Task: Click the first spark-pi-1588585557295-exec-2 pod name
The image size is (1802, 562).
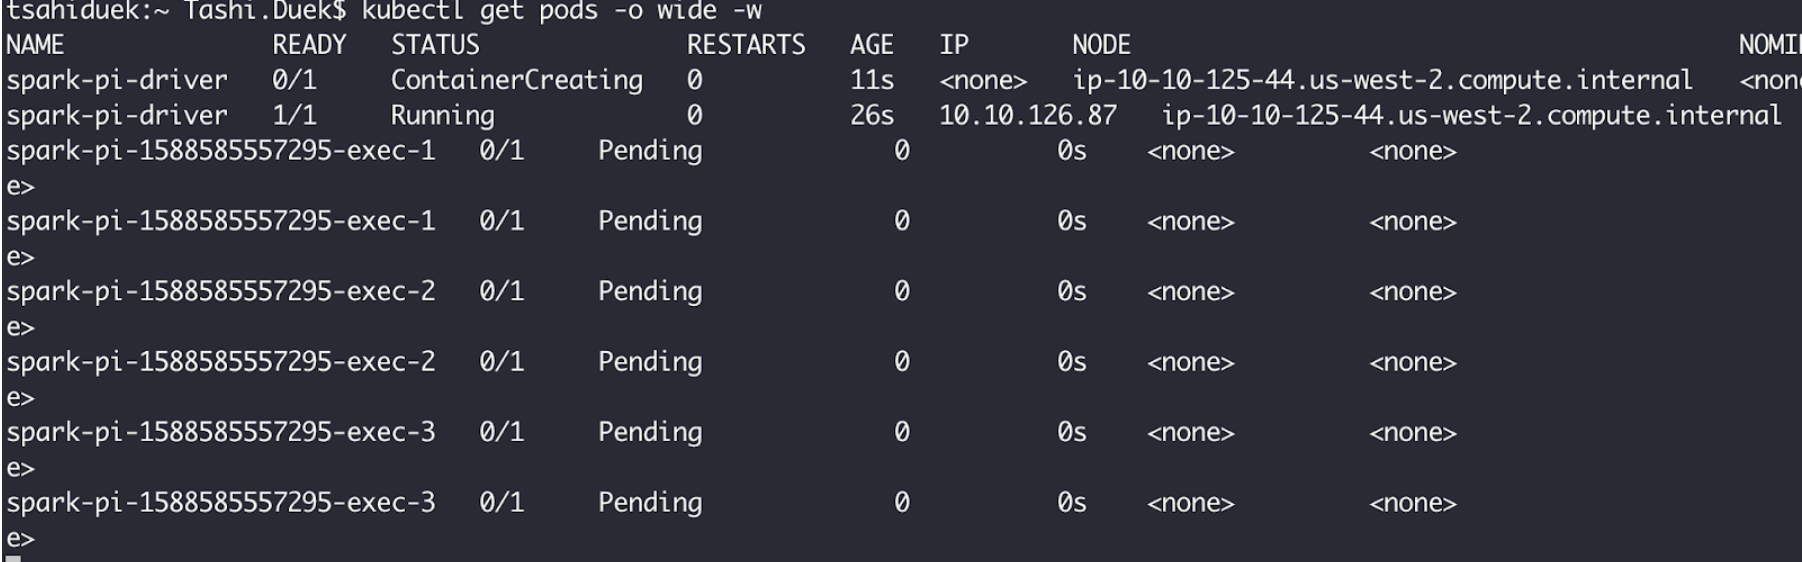Action: point(221,292)
